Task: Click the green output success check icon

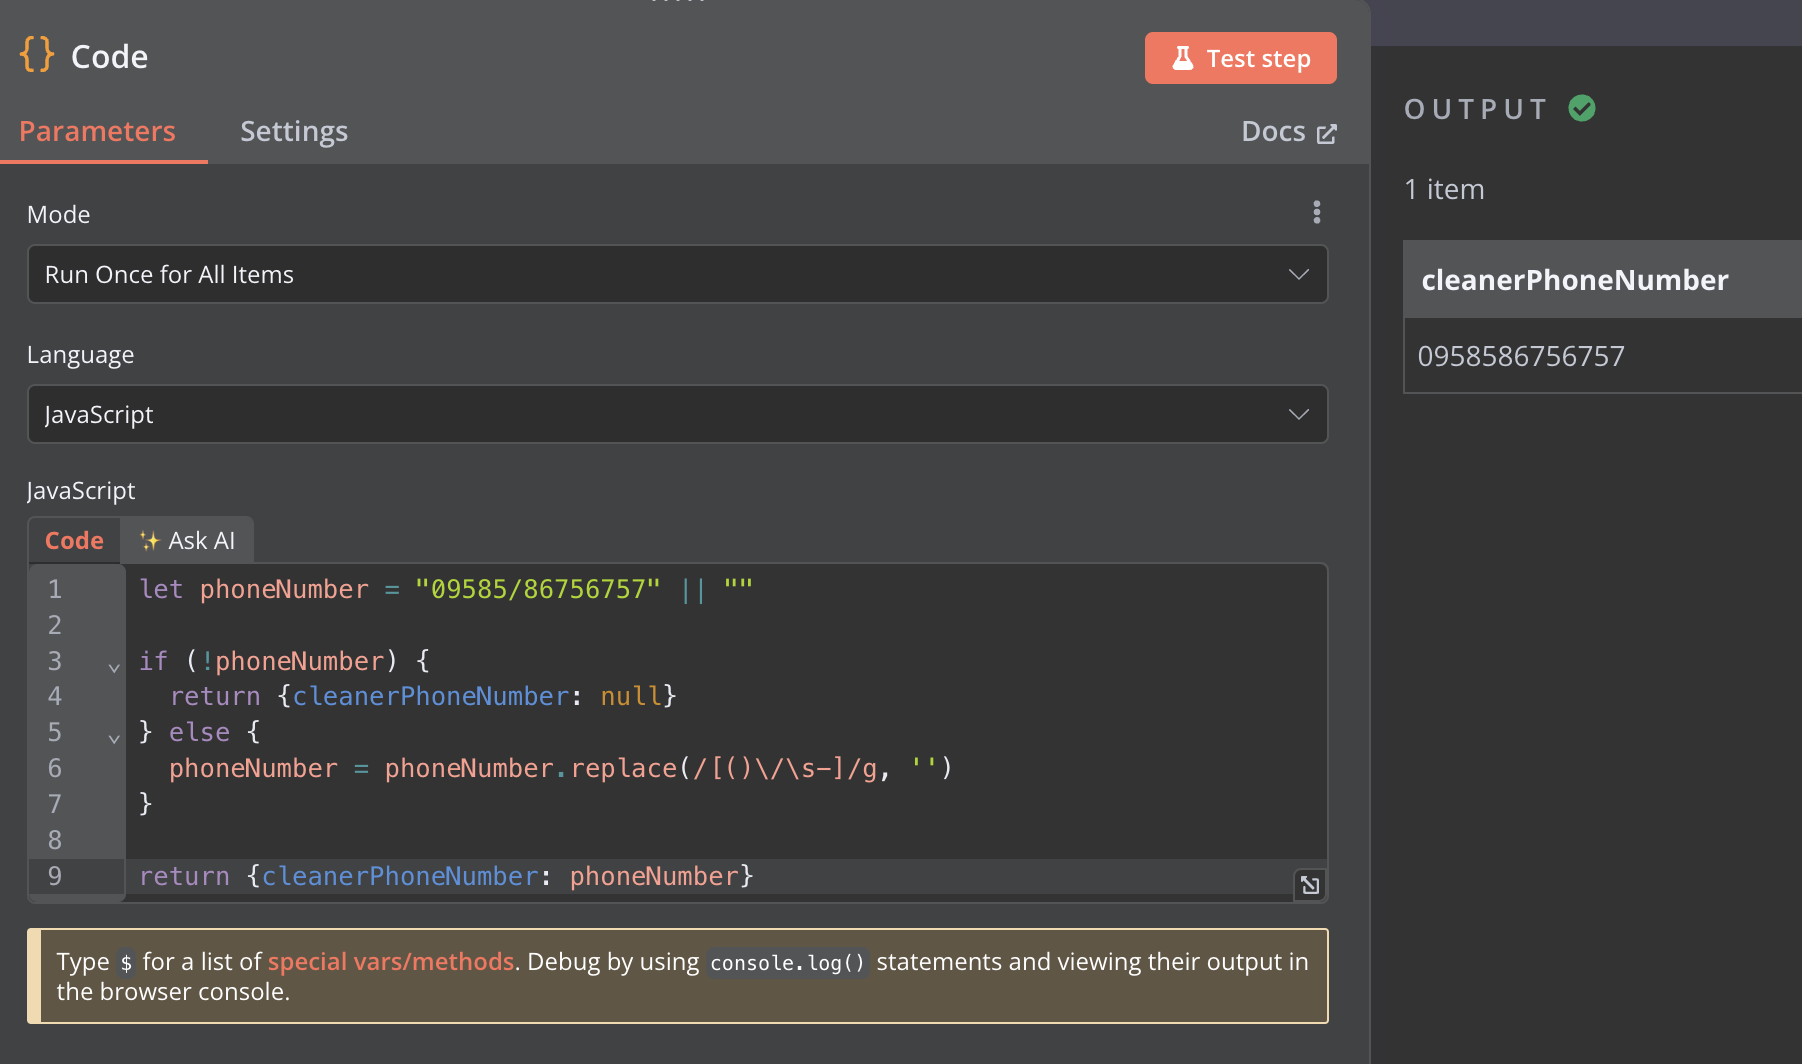Action: pos(1582,108)
